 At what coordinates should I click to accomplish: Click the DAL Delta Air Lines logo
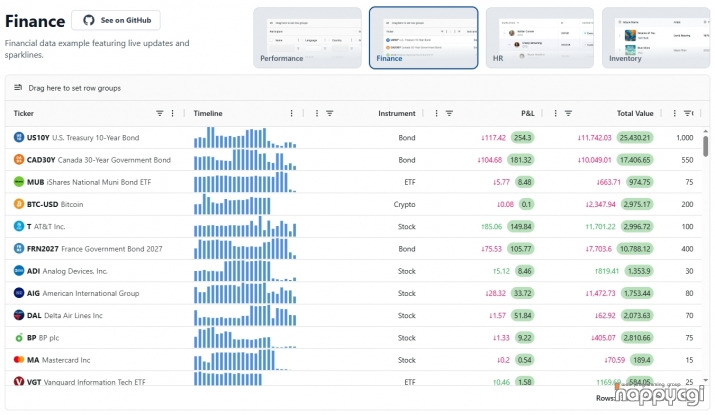pyautogui.click(x=19, y=315)
